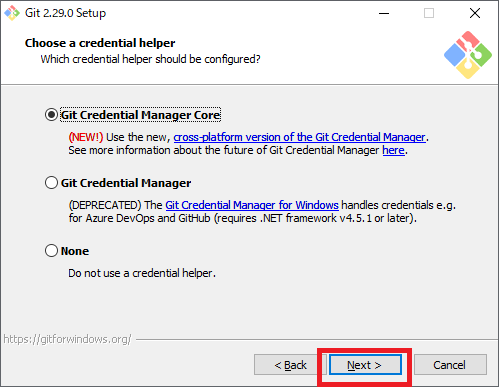Open the Git Credential Manager for Windows link

click(252, 205)
